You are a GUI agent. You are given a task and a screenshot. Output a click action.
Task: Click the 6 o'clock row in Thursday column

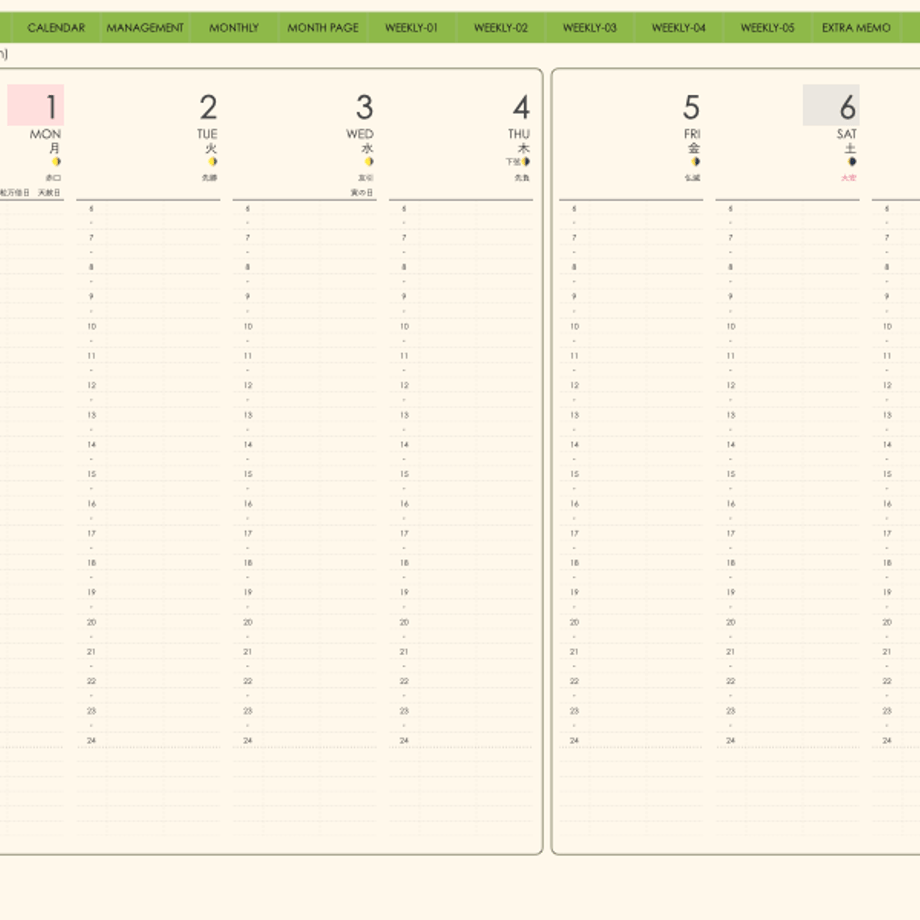tap(461, 208)
